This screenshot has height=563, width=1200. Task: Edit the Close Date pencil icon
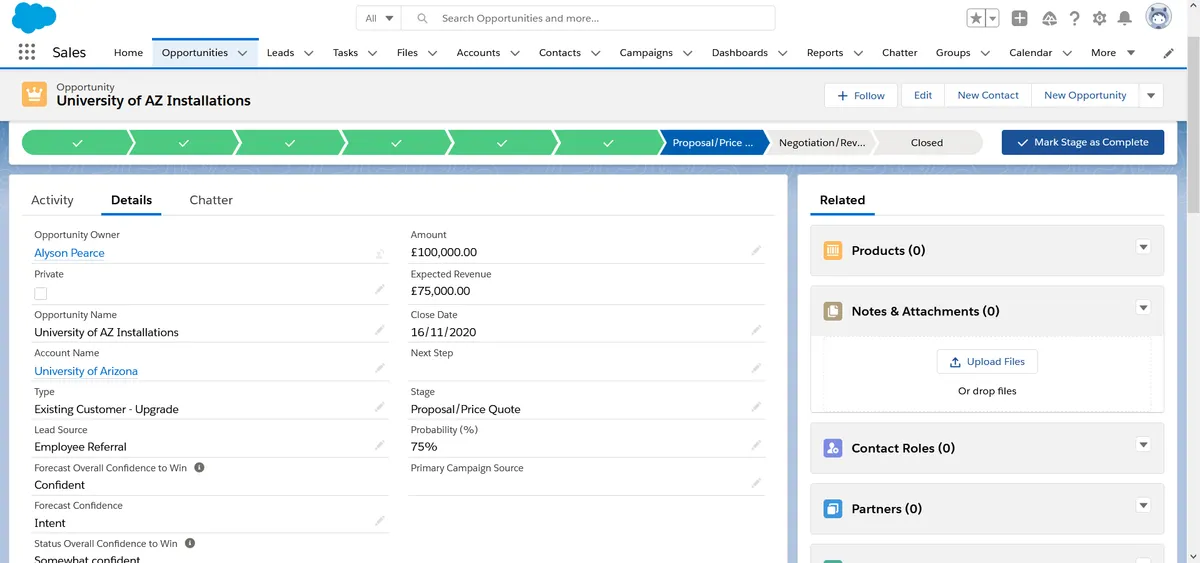click(x=756, y=330)
